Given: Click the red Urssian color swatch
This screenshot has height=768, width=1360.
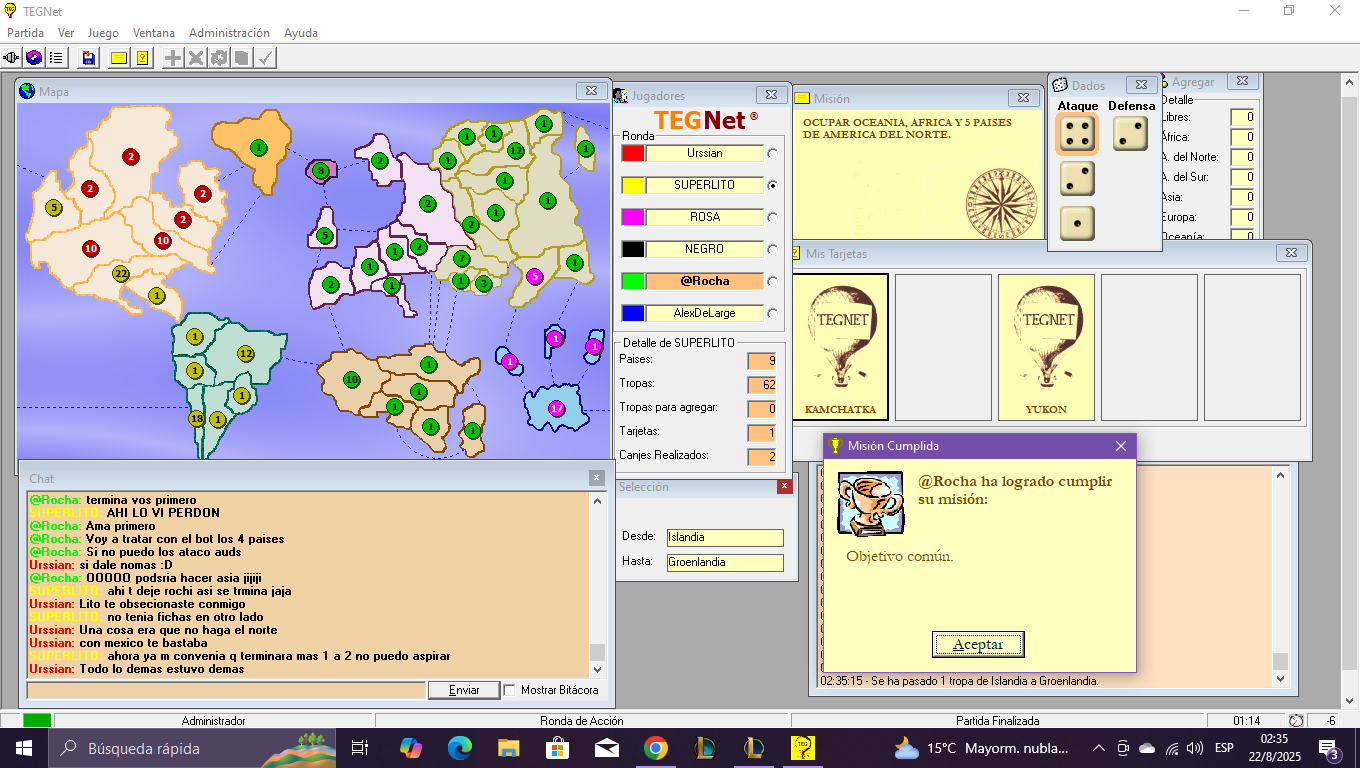Looking at the screenshot, I should click(x=632, y=153).
